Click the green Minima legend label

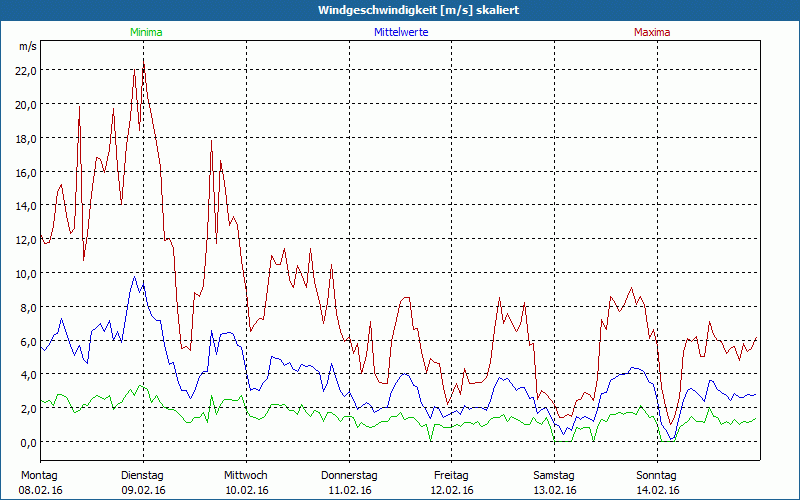coord(145,32)
